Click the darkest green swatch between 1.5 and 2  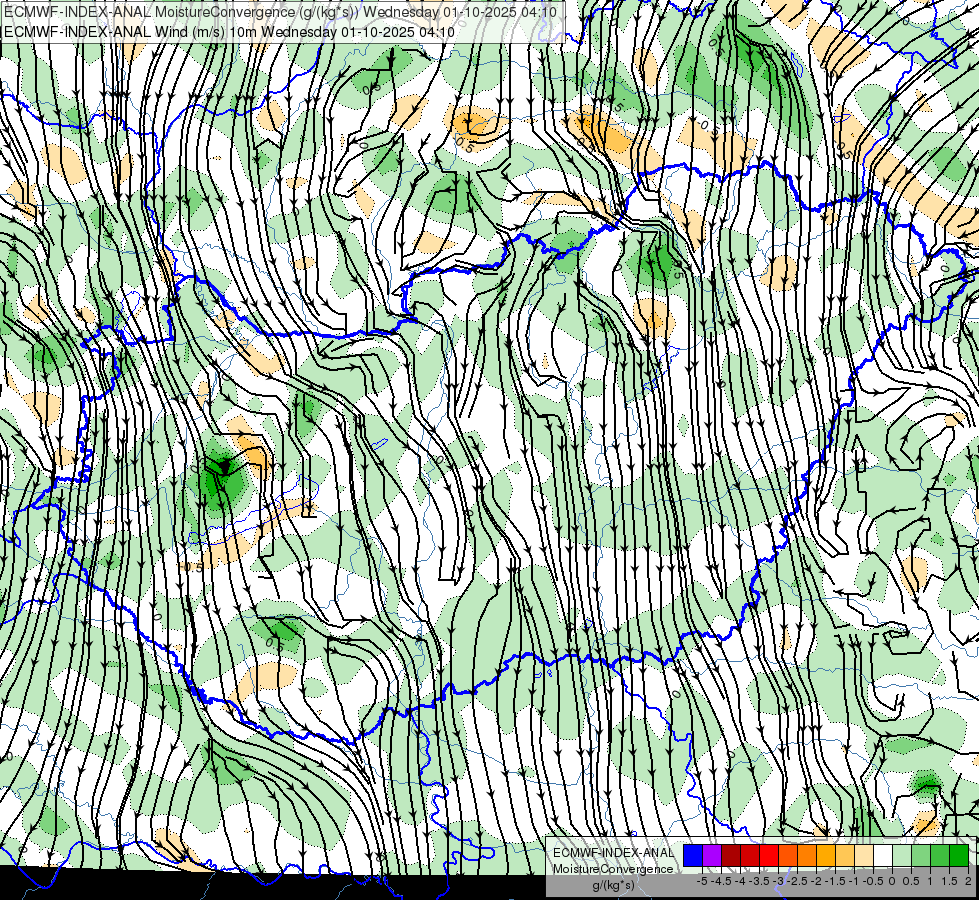tap(959, 855)
